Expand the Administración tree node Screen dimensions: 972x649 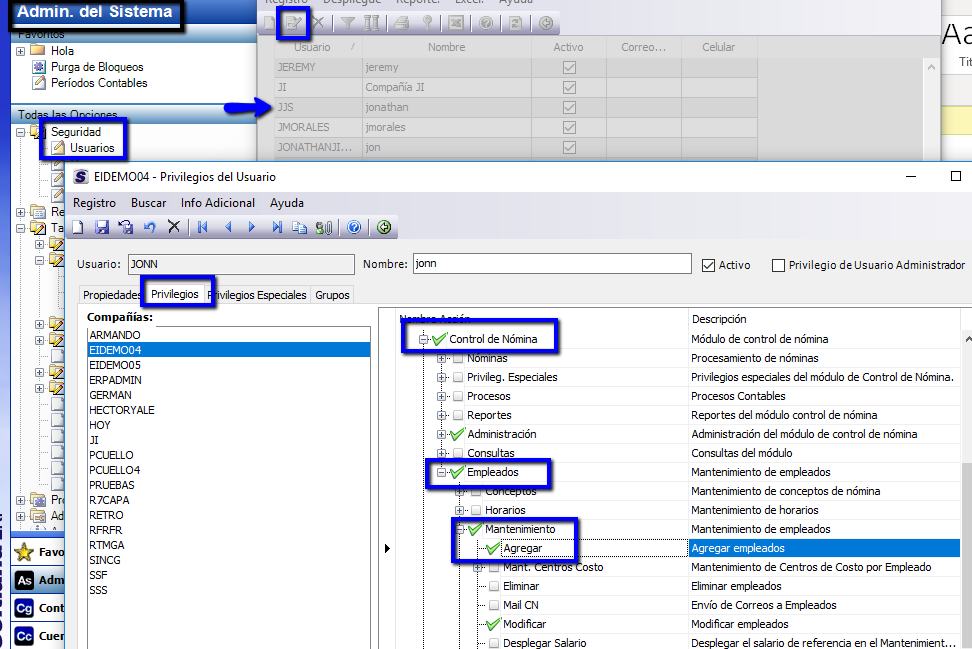[441, 435]
